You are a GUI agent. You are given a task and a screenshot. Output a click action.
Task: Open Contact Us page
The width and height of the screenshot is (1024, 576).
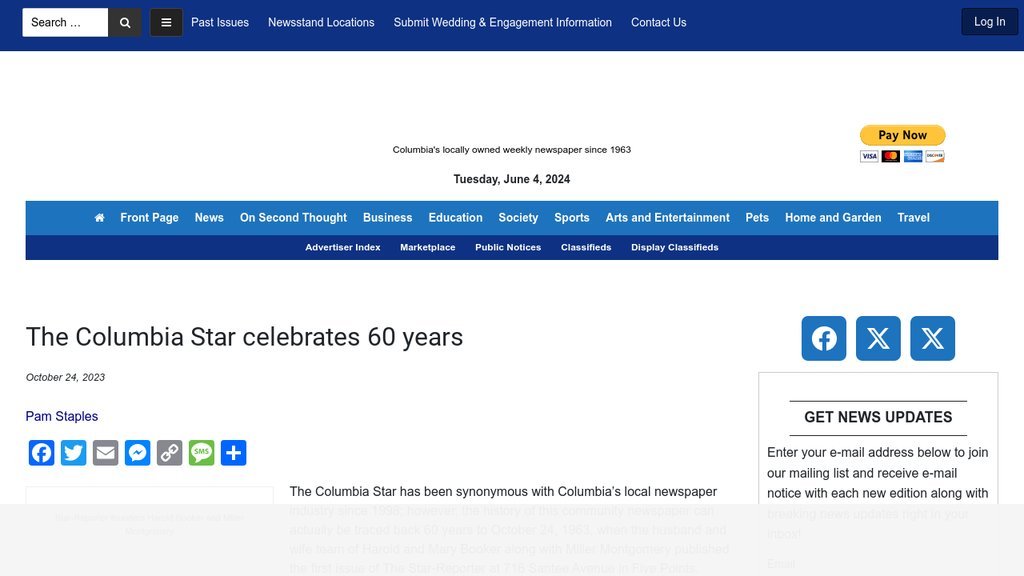659,22
